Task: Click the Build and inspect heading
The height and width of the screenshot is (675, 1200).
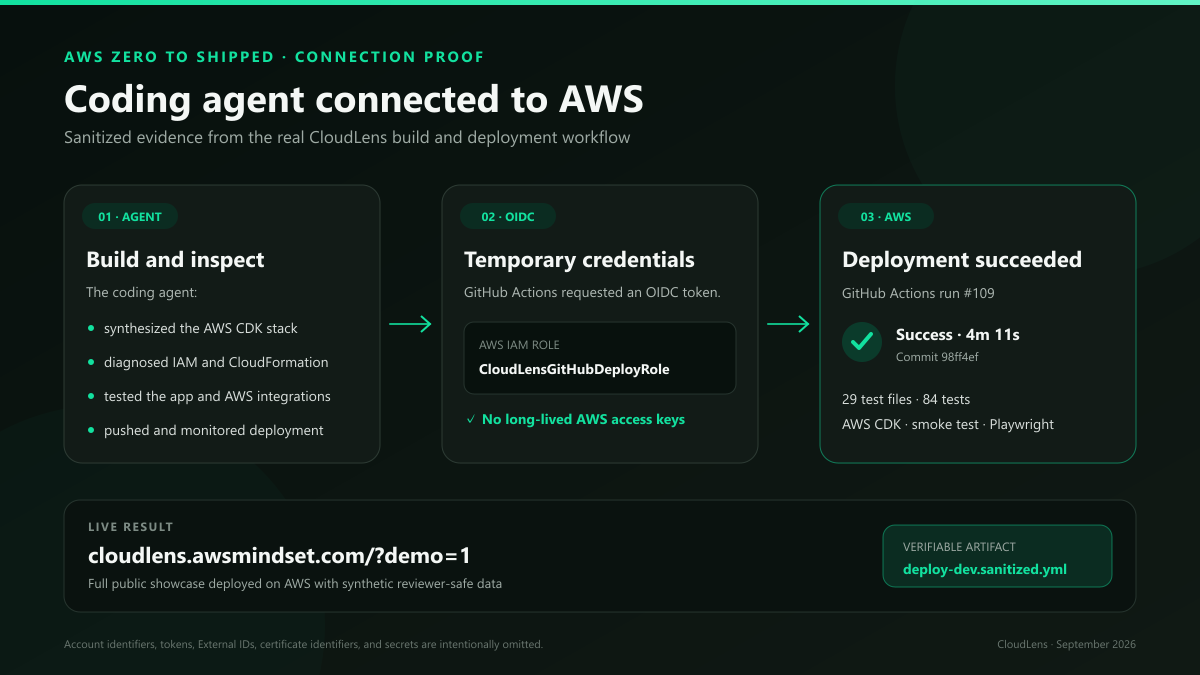Action: click(x=175, y=260)
